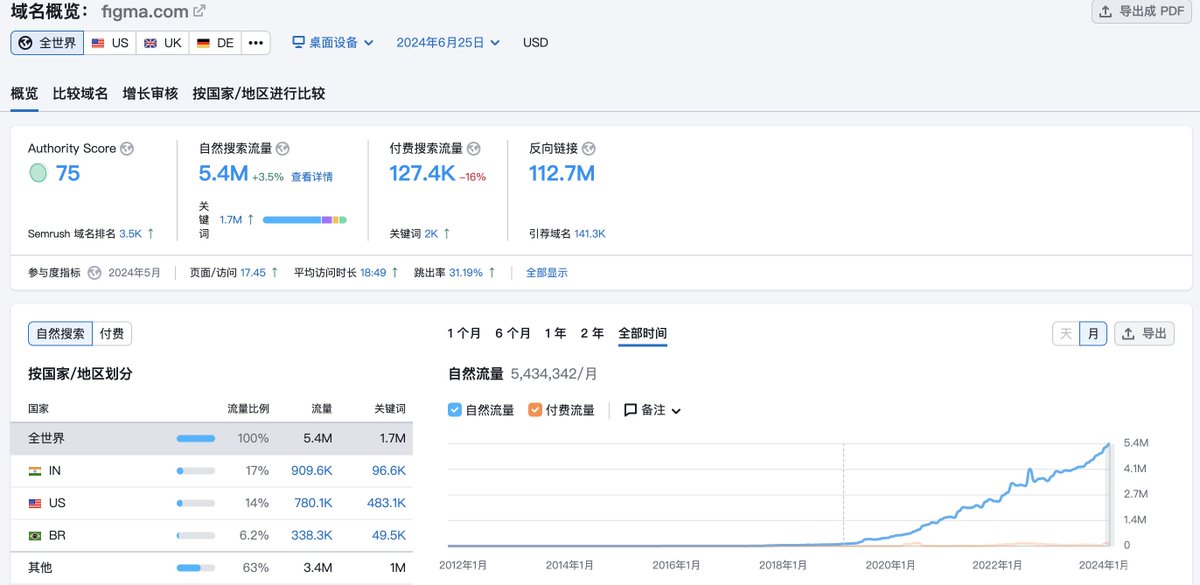The height and width of the screenshot is (585, 1200).
Task: Open date picker 2024年6月25日
Action: click(448, 43)
